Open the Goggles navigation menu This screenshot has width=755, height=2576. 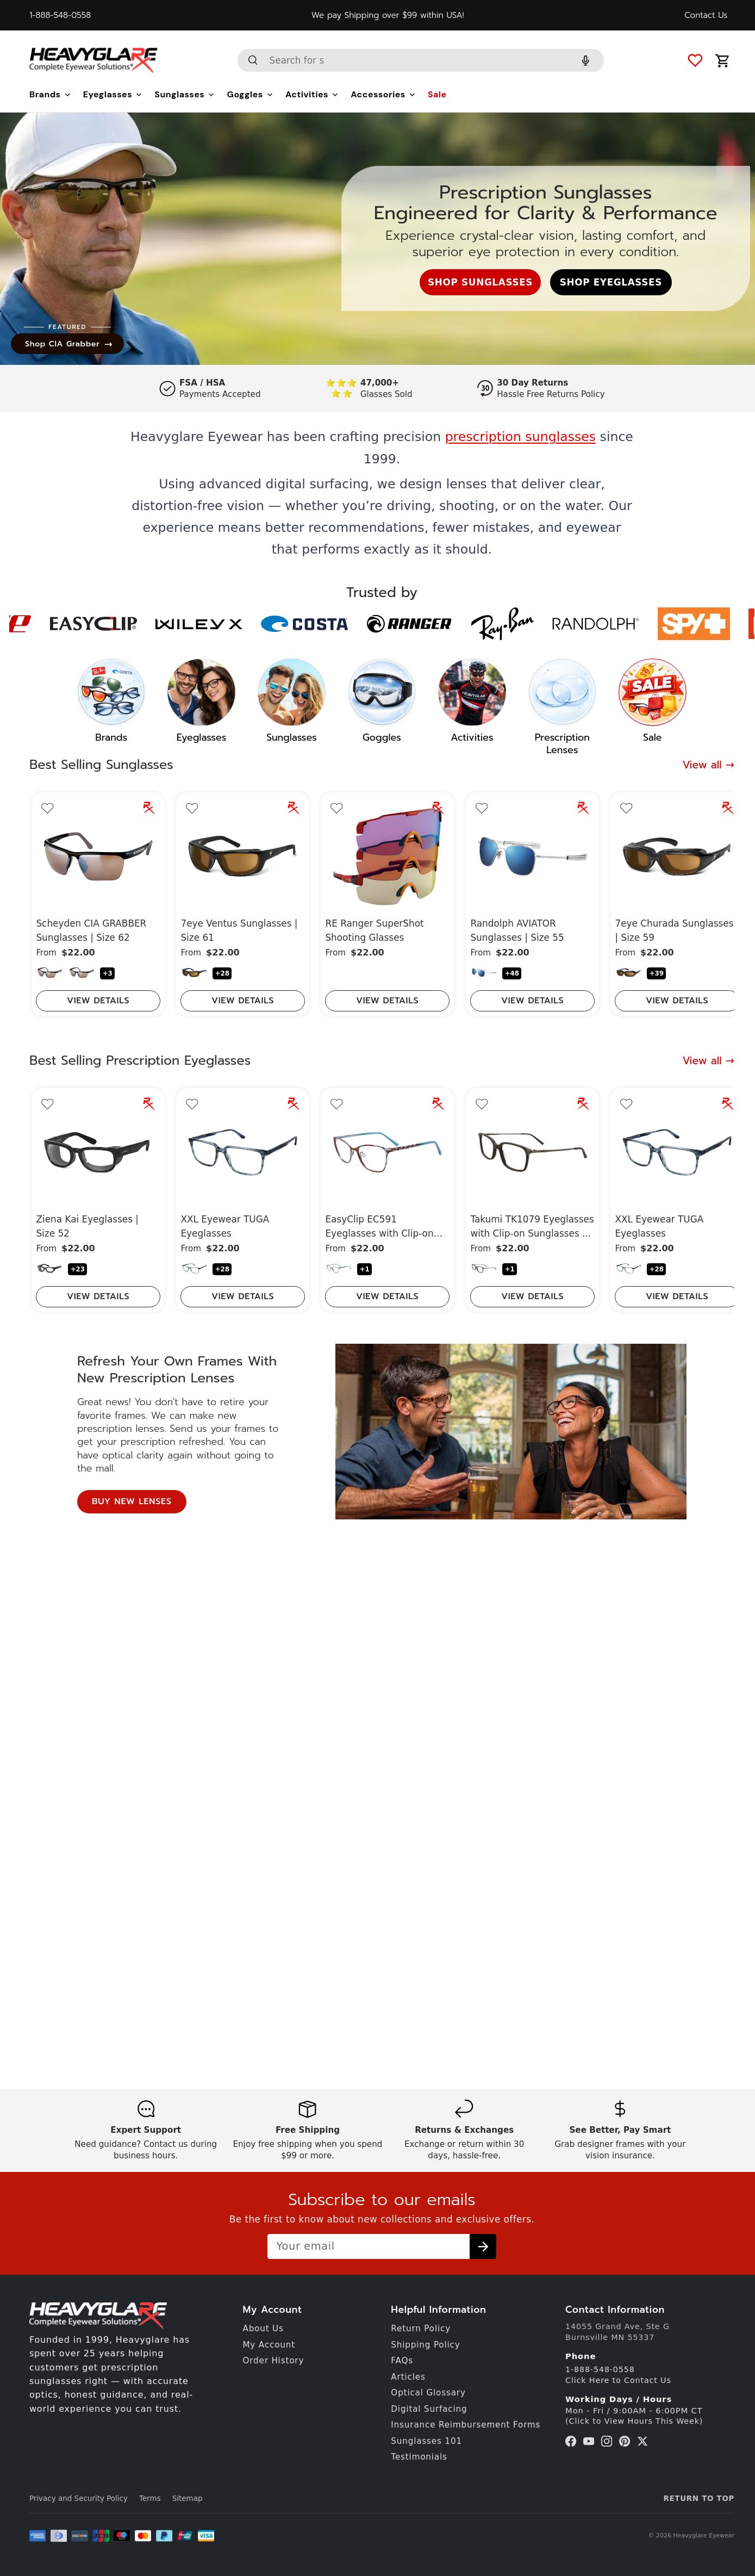[249, 94]
